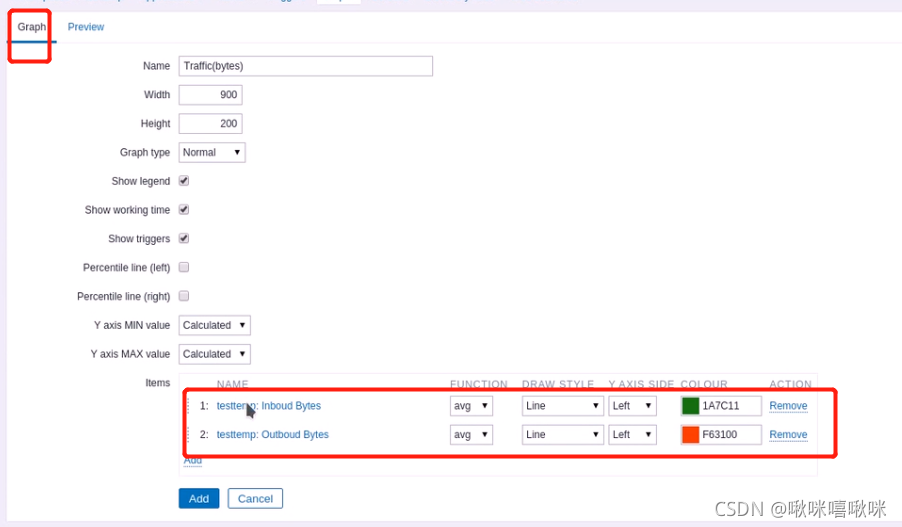
Task: Click the blue Add button
Action: [199, 499]
